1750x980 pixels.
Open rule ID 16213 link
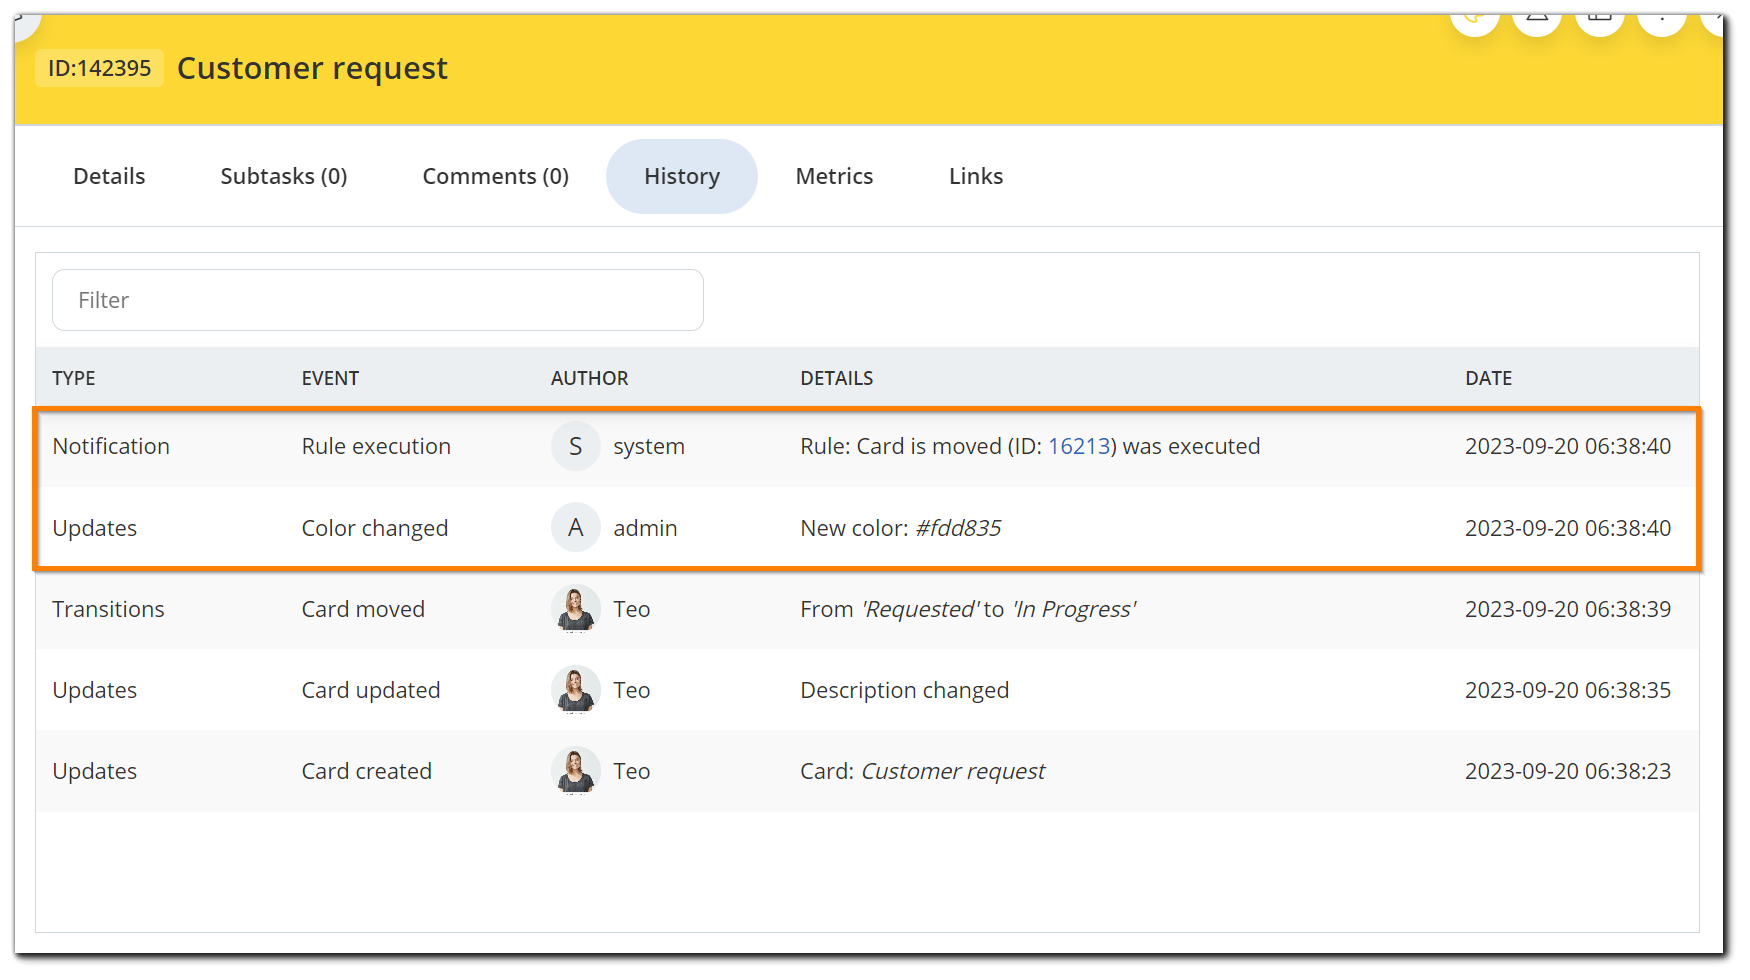point(1079,447)
